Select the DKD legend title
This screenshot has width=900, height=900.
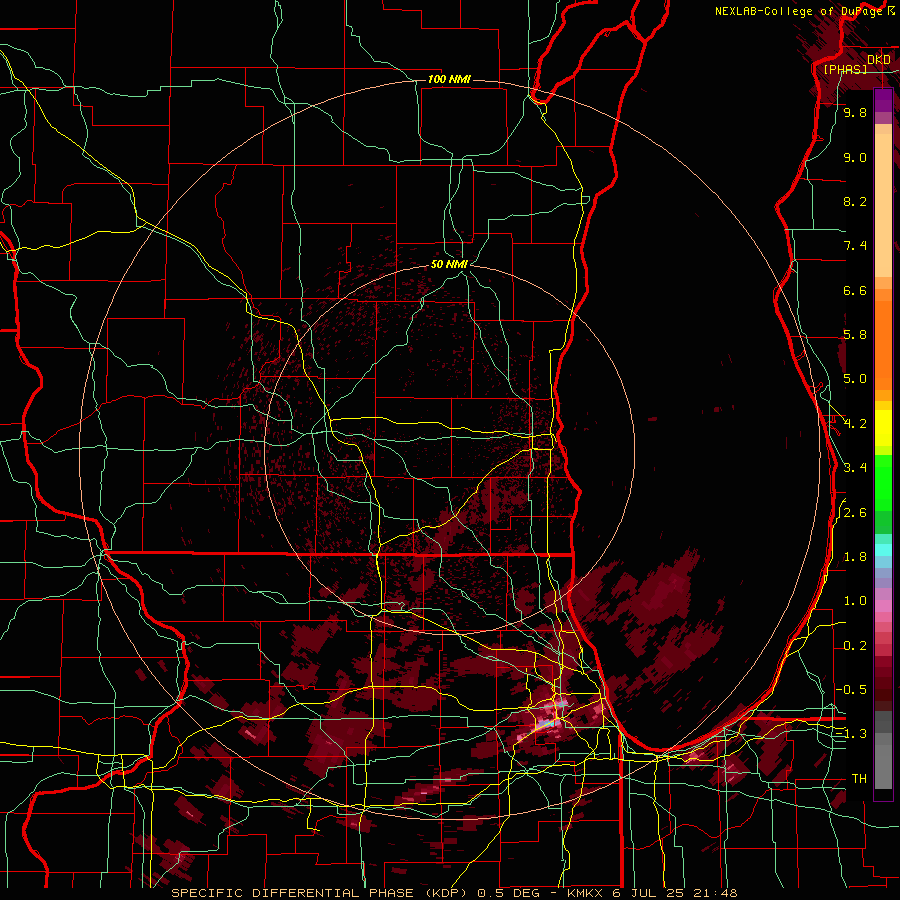point(879,60)
